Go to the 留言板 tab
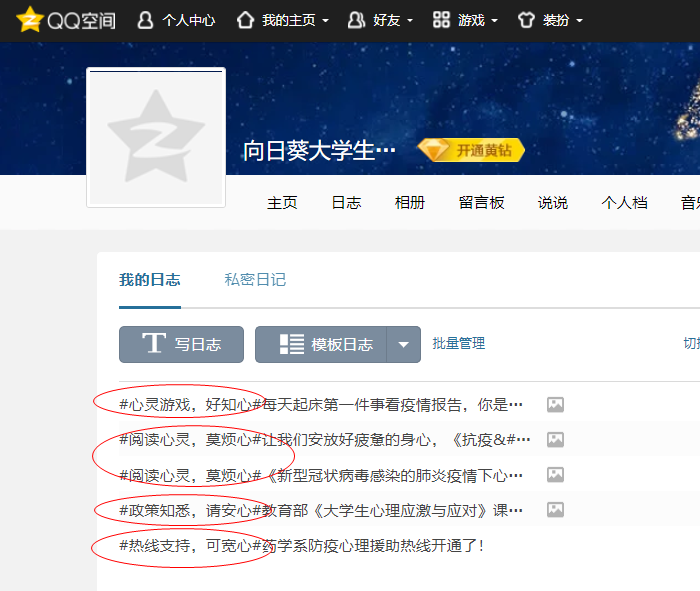Image resolution: width=700 pixels, height=591 pixels. coord(481,203)
